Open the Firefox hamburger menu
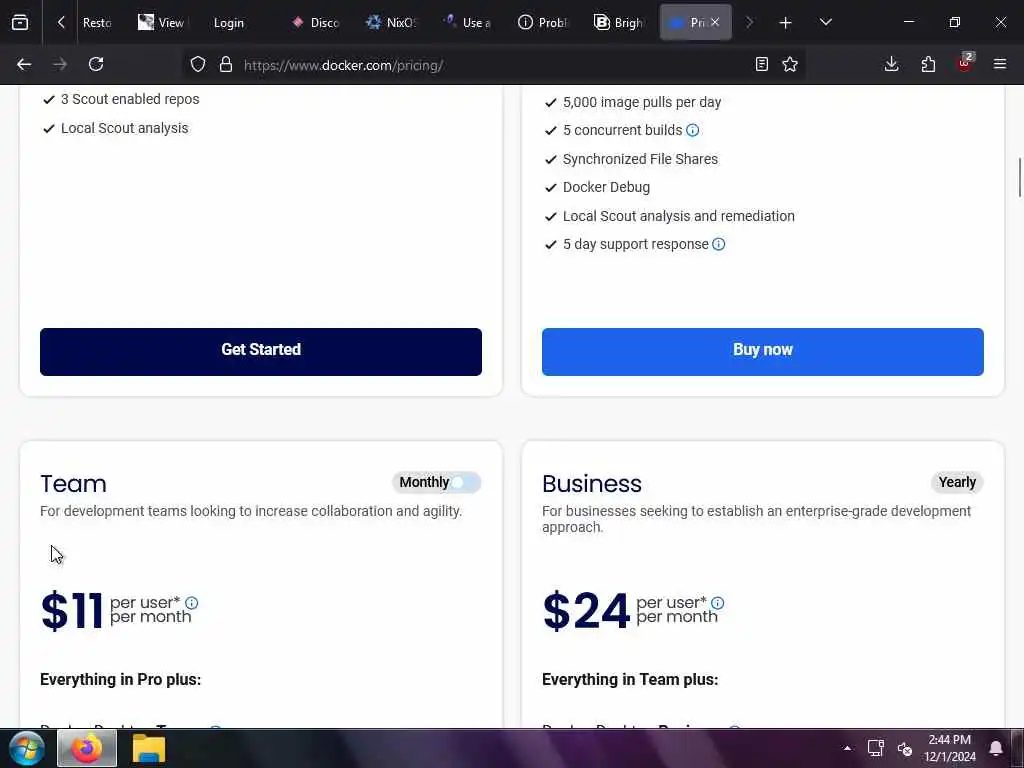The image size is (1024, 768). click(x=1000, y=64)
